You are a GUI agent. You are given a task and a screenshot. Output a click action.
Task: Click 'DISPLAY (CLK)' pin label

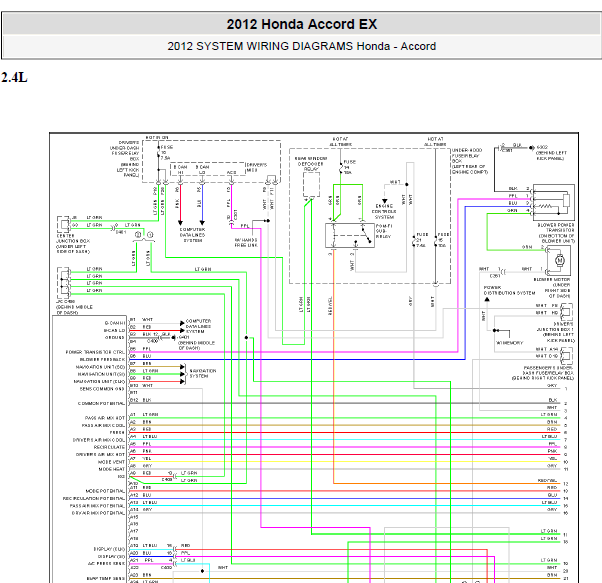[109, 549]
